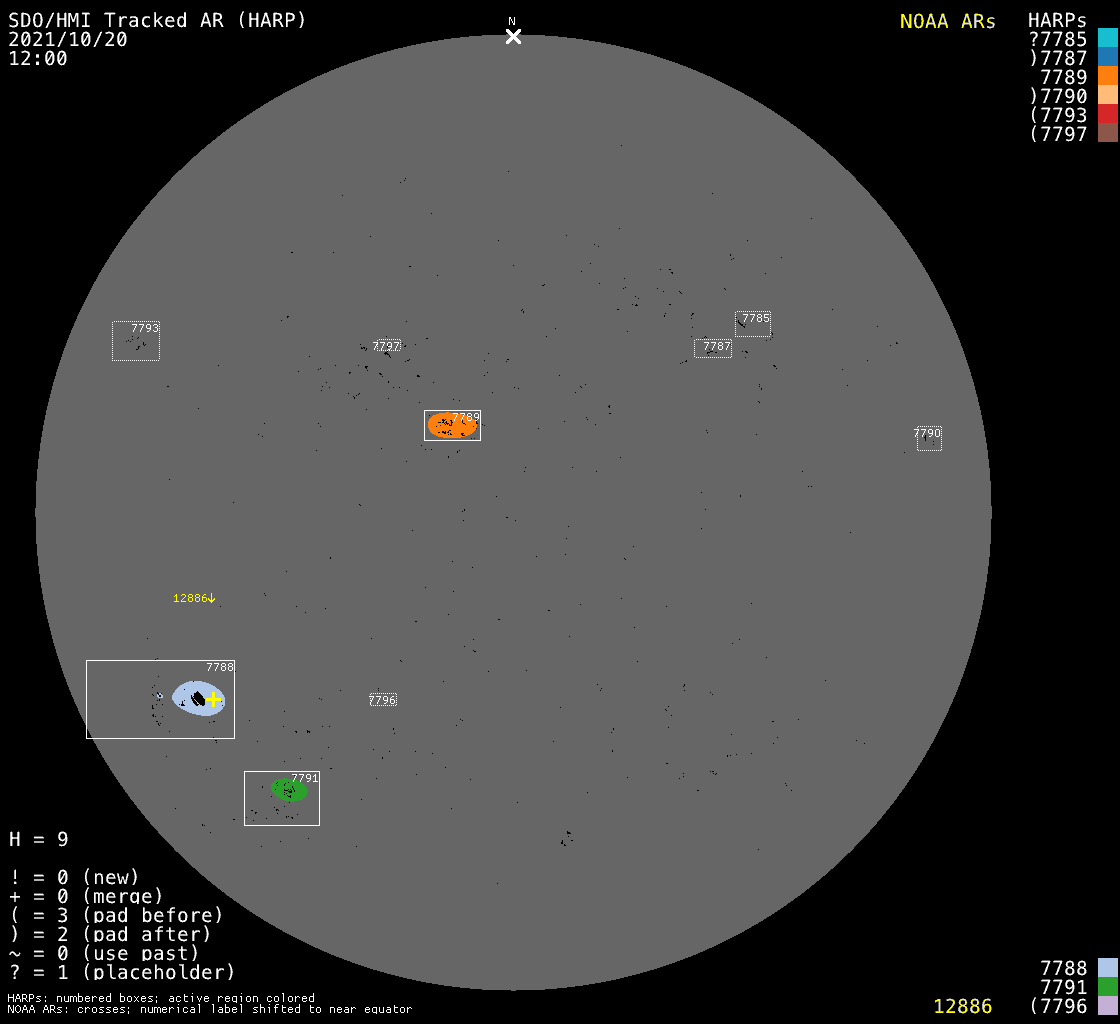Select the red swatch next to 7793
Viewport: 1120px width, 1024px height.
pyautogui.click(x=1107, y=114)
